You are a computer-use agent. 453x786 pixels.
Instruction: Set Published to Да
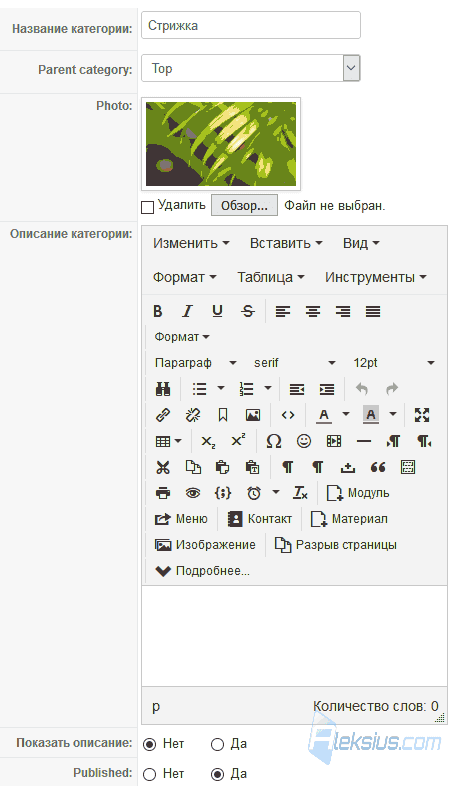coord(217,774)
